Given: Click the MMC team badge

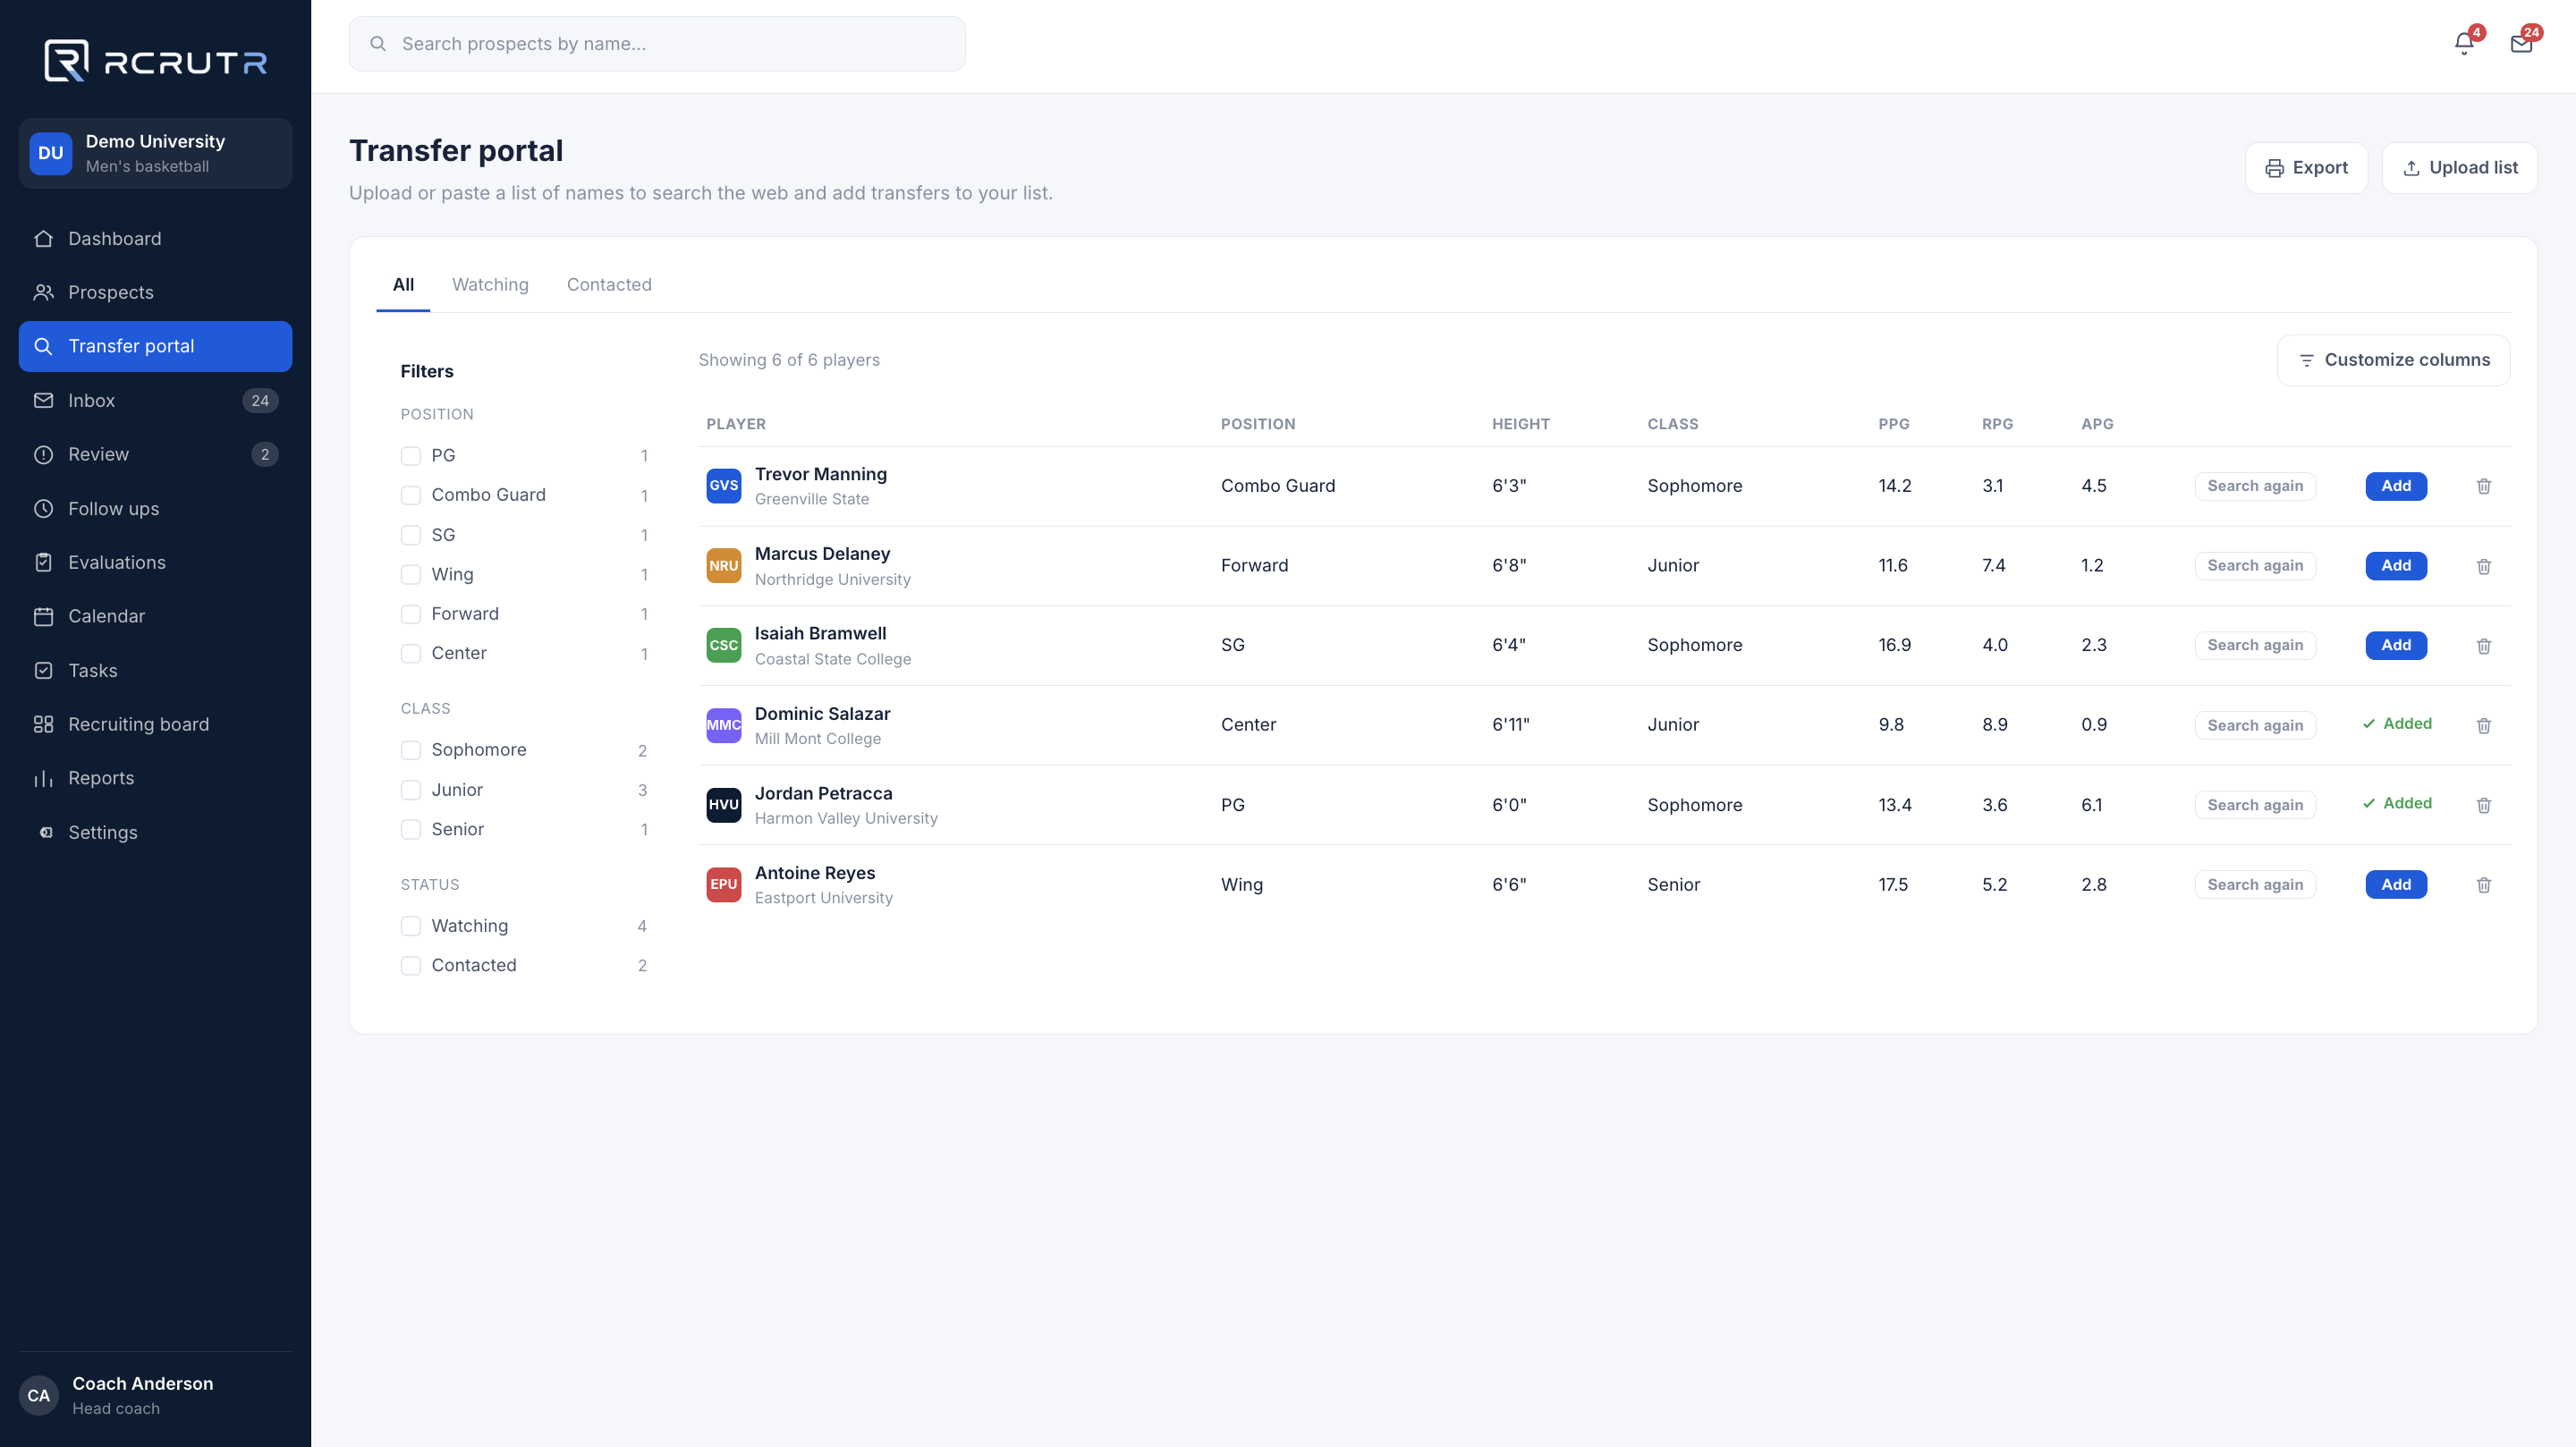Looking at the screenshot, I should coord(723,725).
